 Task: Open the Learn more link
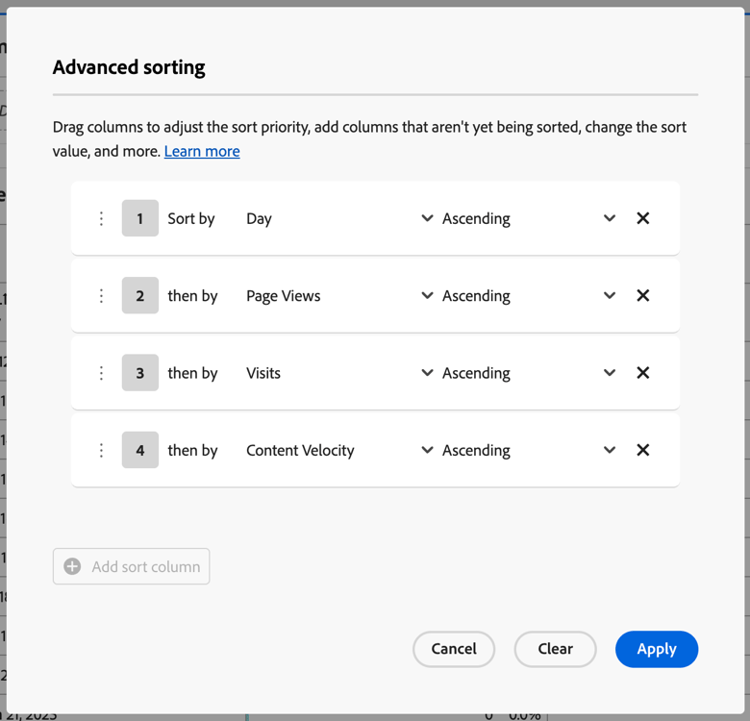tap(202, 151)
